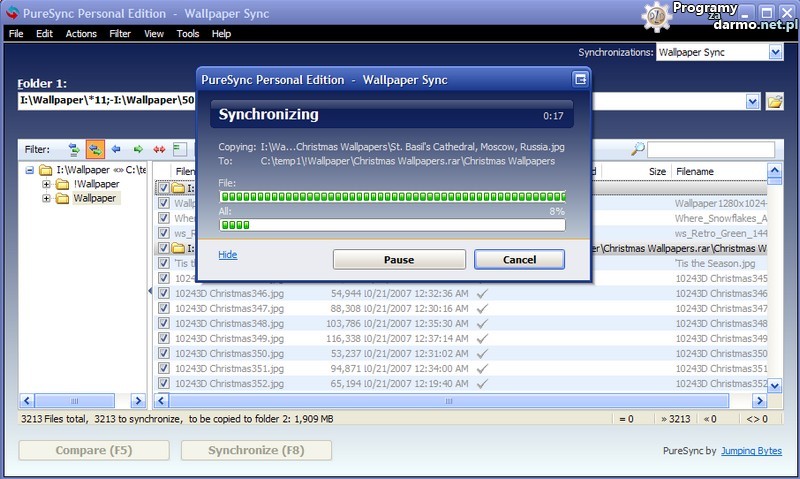Click the magnifying glass search icon
Viewport: 800px width, 479px height.
[x=637, y=149]
